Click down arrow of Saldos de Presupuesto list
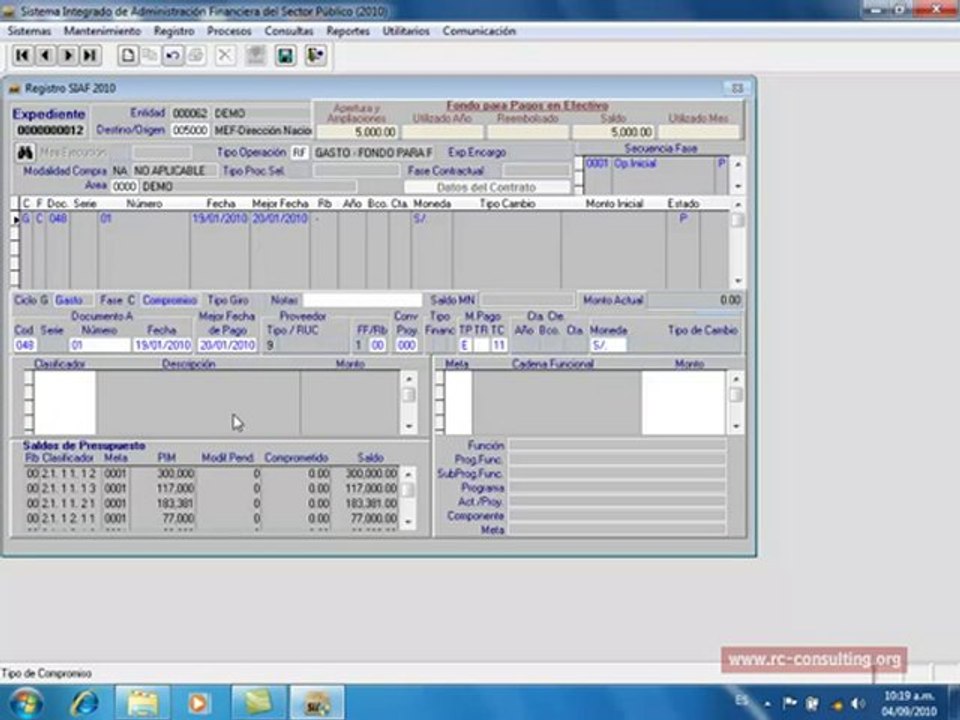Viewport: 960px width, 720px height. point(408,522)
